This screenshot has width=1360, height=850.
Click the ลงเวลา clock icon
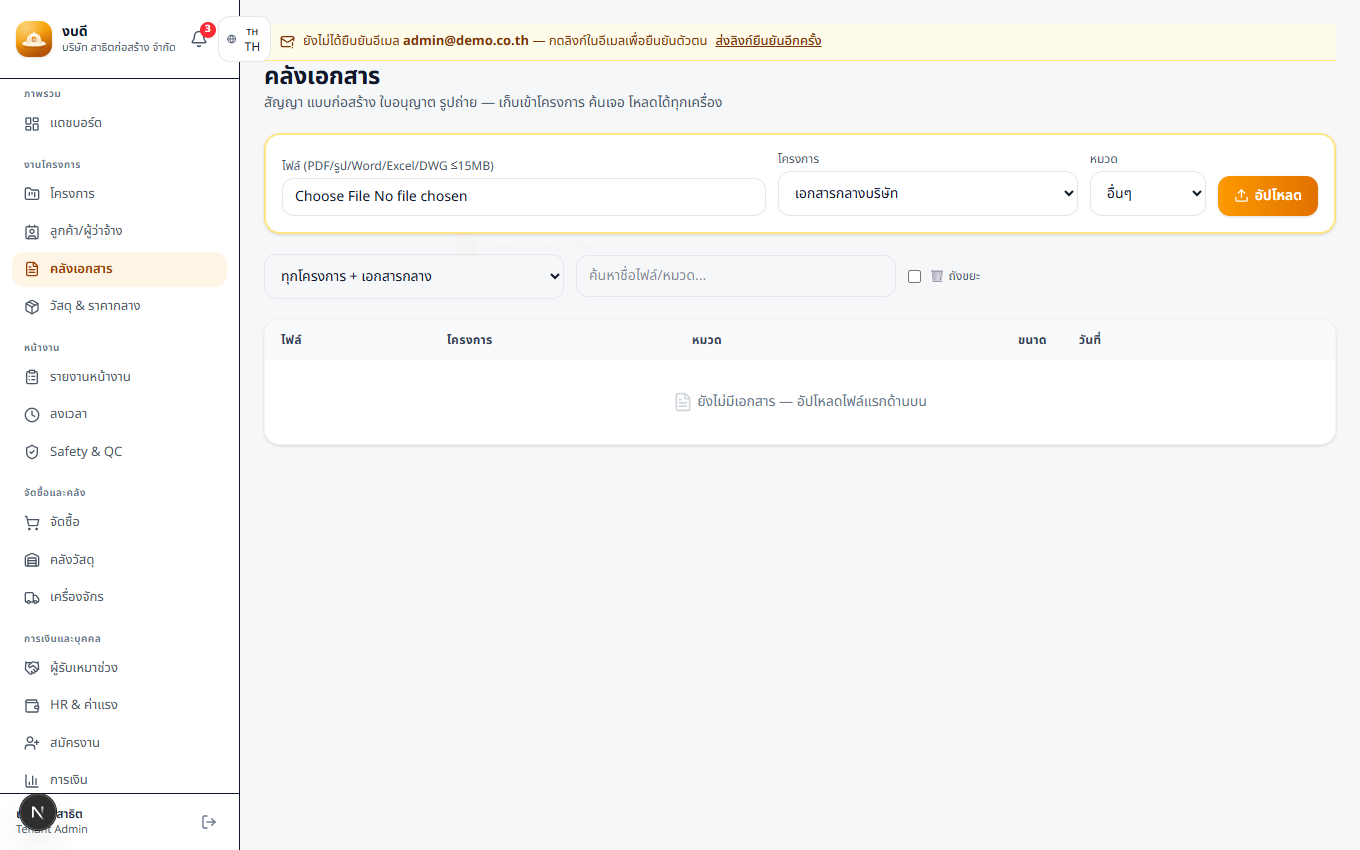[x=32, y=414]
